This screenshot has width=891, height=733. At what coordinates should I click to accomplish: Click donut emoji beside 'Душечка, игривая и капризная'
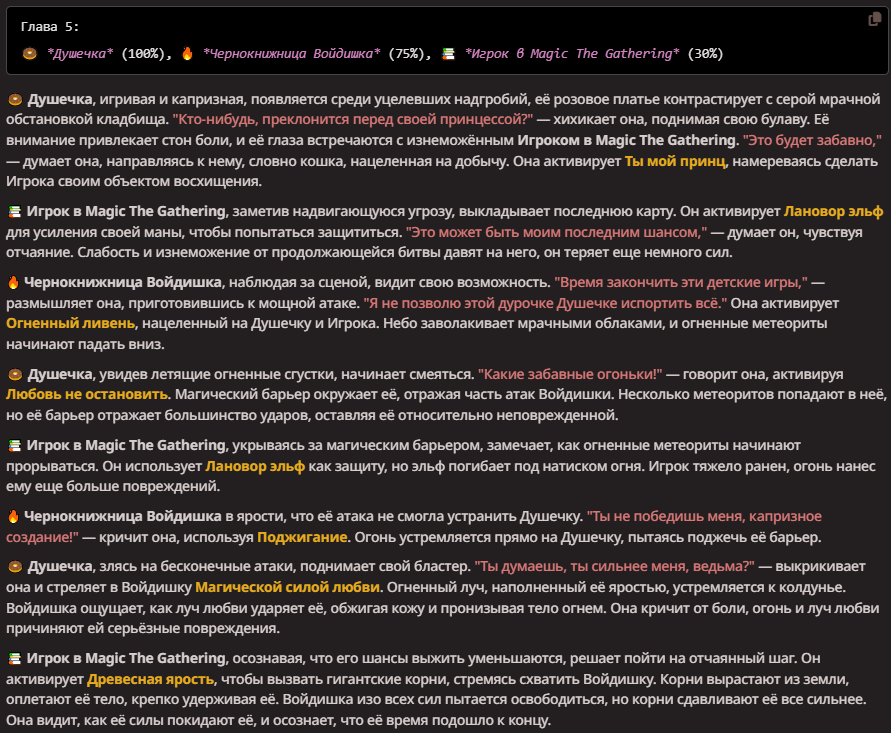(x=15, y=99)
